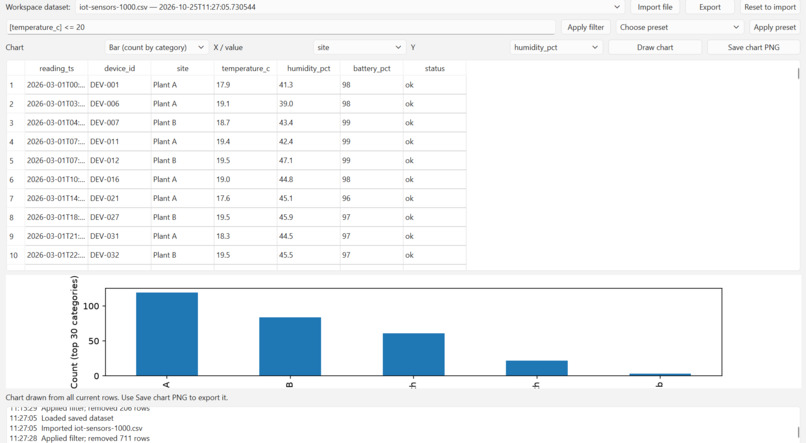Select the DEV-027 cell
This screenshot has width=806, height=443.
[x=119, y=217]
